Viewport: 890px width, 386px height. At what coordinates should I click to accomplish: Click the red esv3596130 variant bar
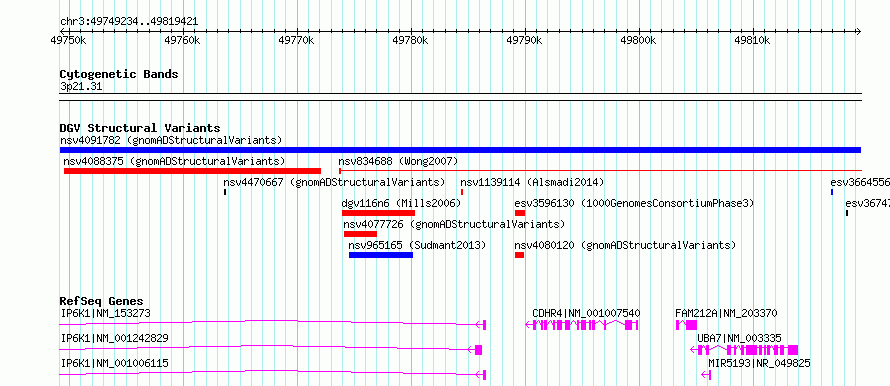[x=520, y=213]
